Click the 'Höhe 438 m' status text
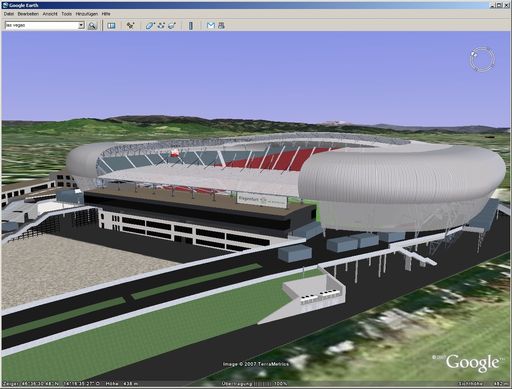Screen dimensions: 512x389 tap(121, 384)
